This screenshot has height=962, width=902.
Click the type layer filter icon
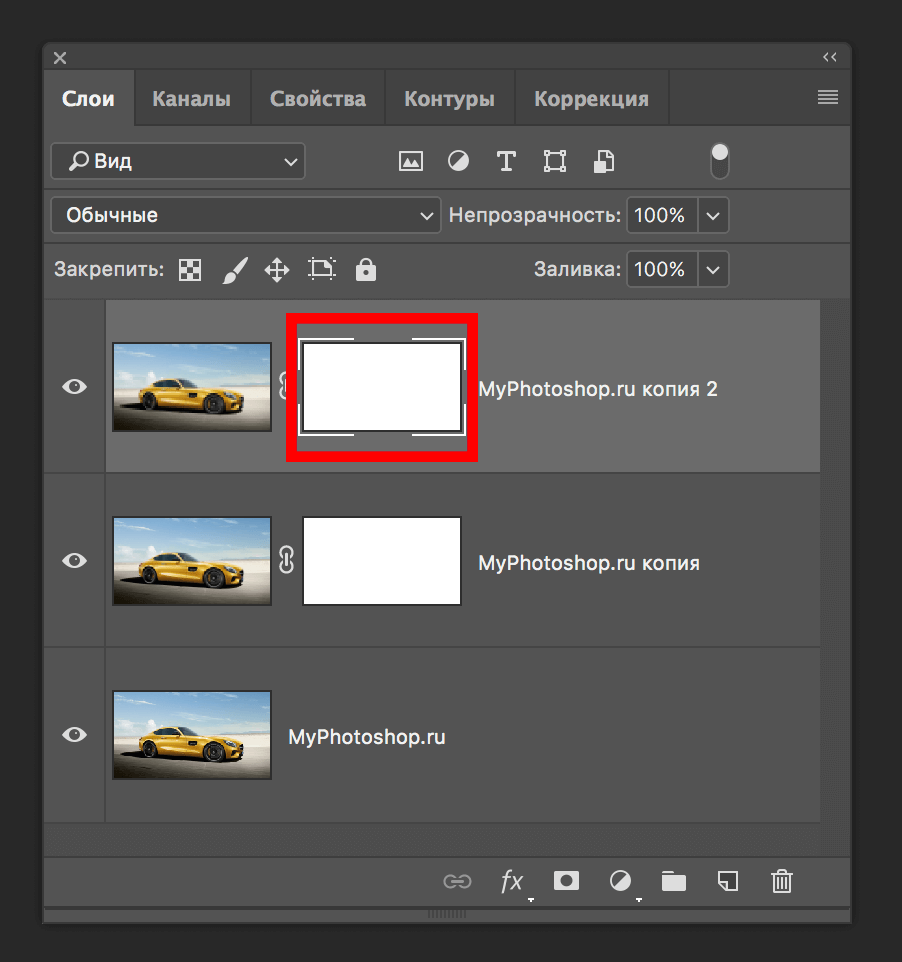(x=506, y=161)
